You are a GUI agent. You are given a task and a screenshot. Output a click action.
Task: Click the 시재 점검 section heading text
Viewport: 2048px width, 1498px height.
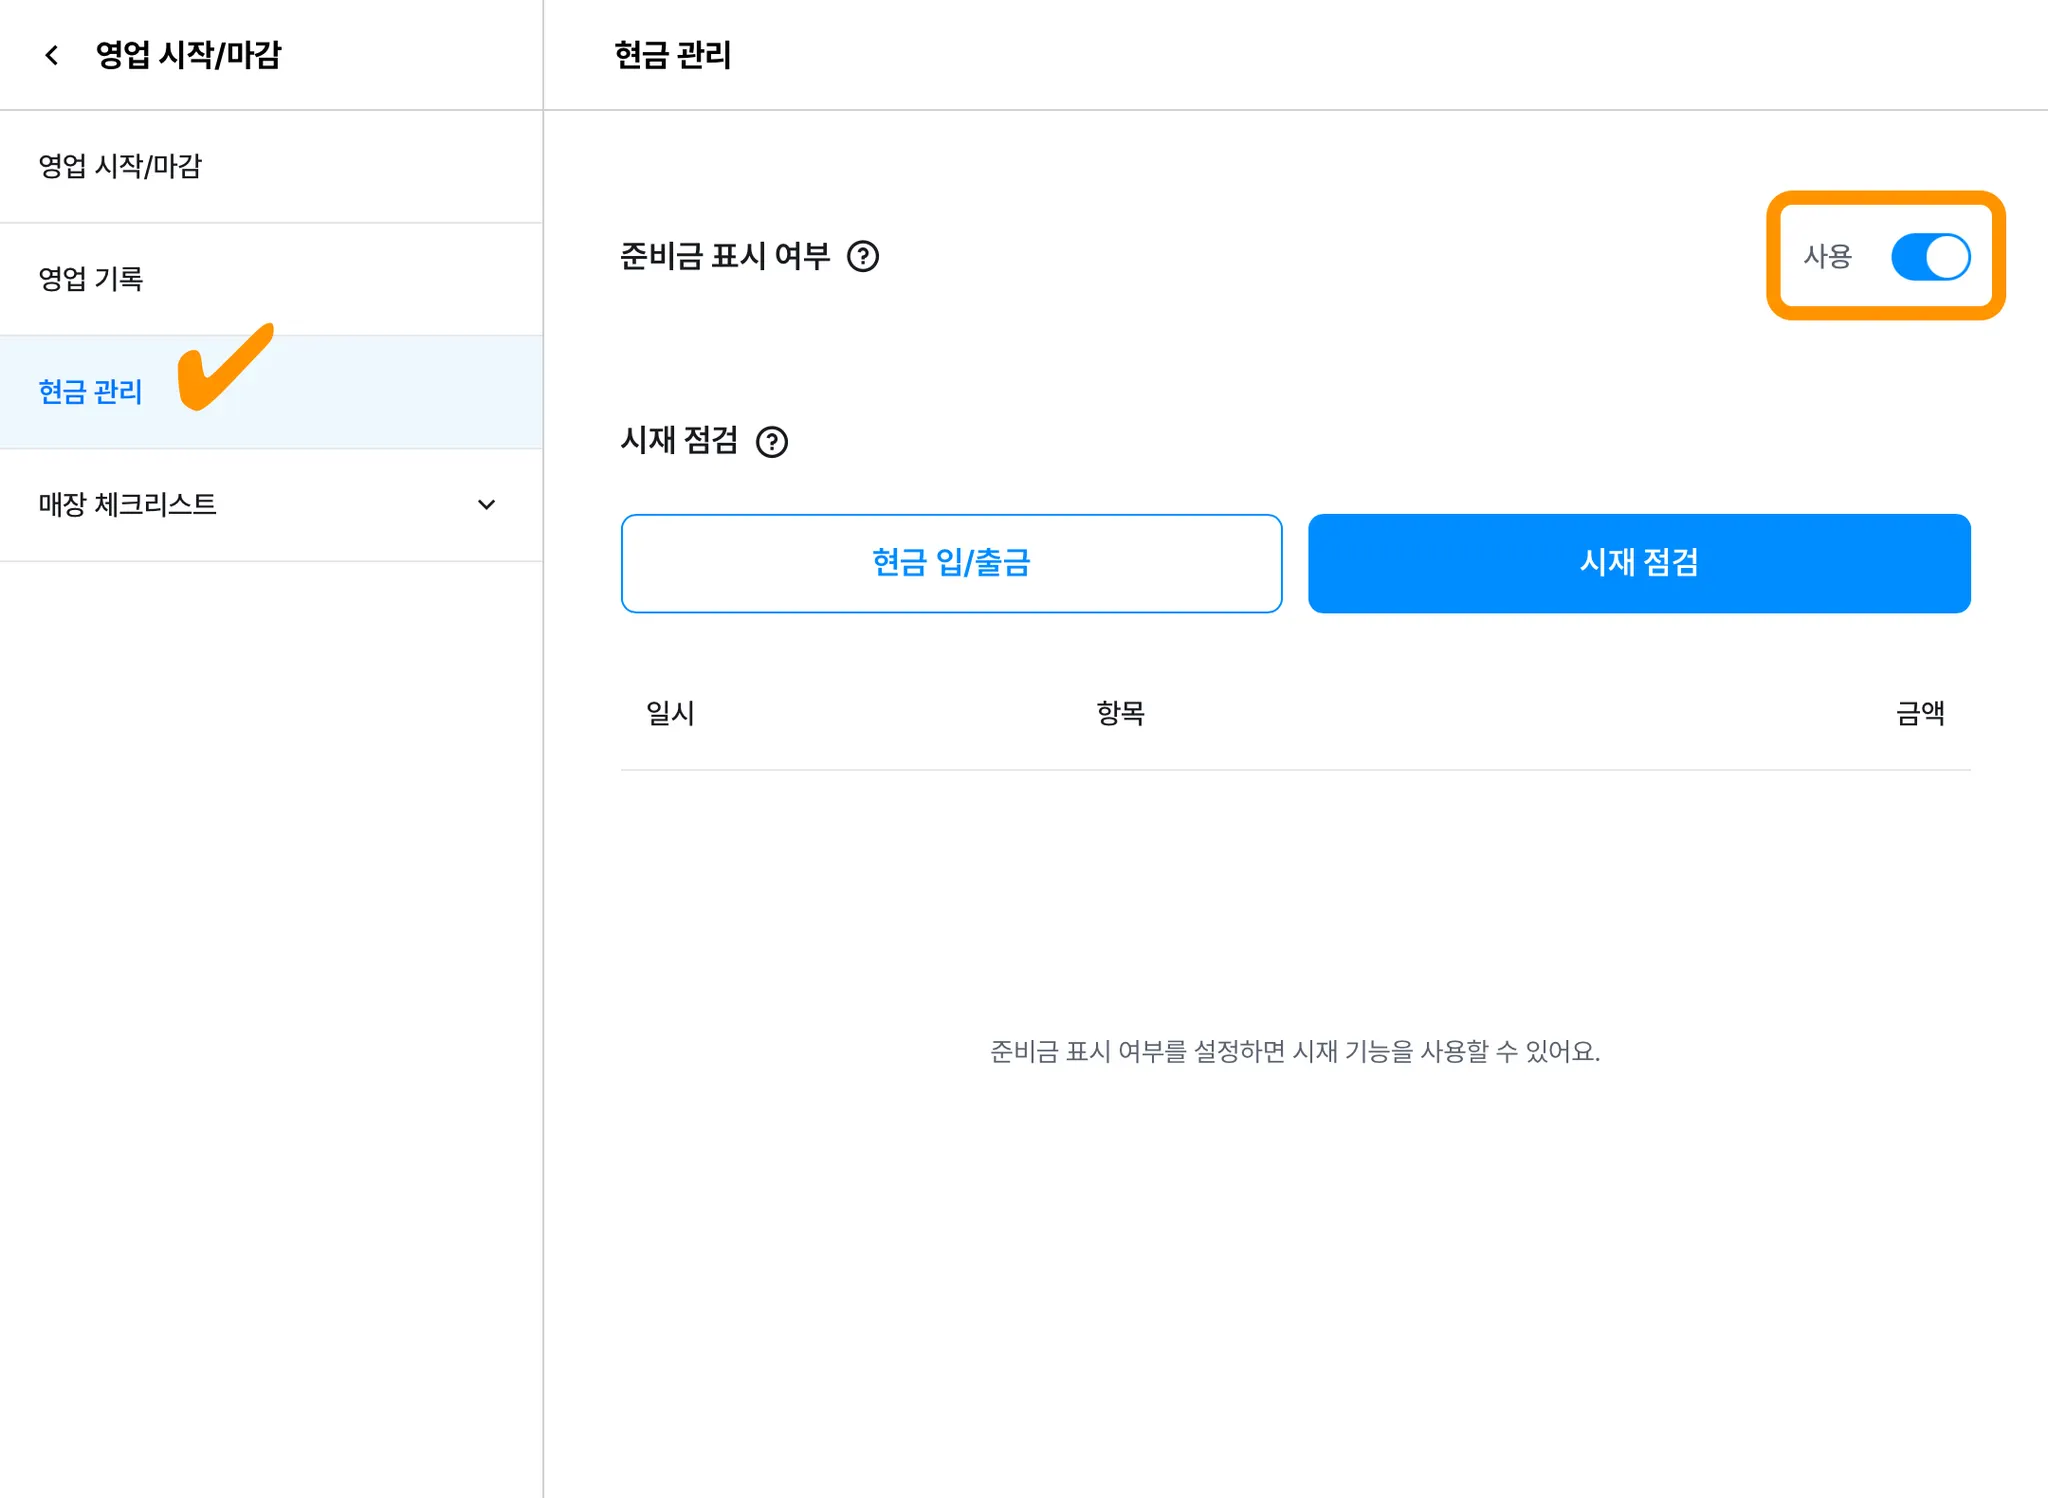(x=679, y=441)
